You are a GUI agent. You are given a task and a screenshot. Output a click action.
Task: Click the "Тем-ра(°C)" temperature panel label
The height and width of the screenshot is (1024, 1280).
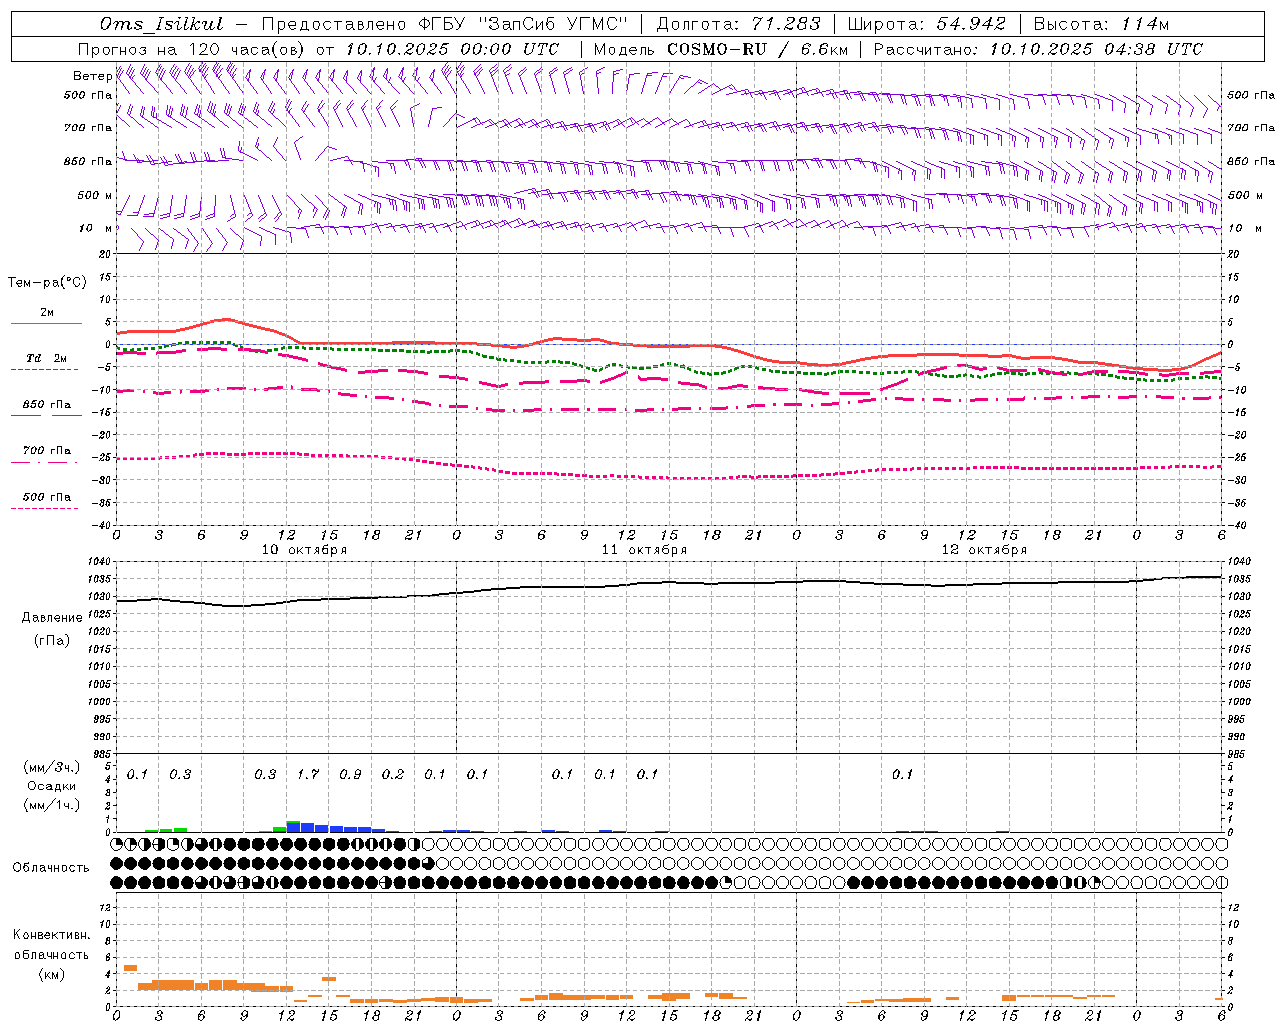(x=48, y=283)
